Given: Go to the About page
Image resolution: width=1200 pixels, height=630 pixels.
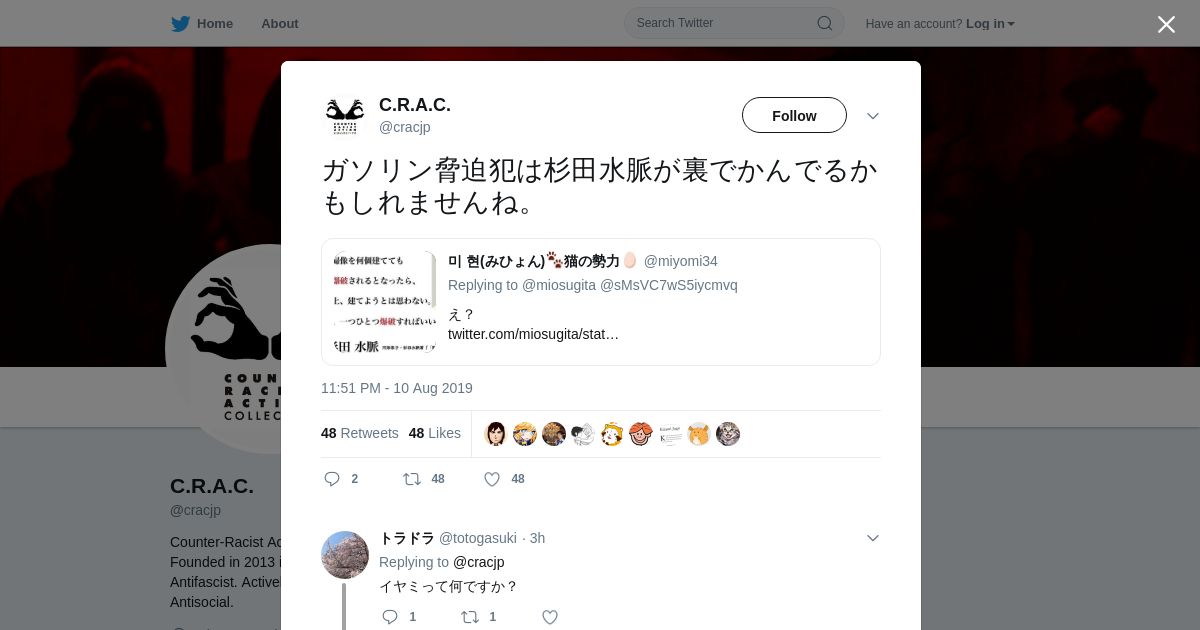Looking at the screenshot, I should pos(280,23).
